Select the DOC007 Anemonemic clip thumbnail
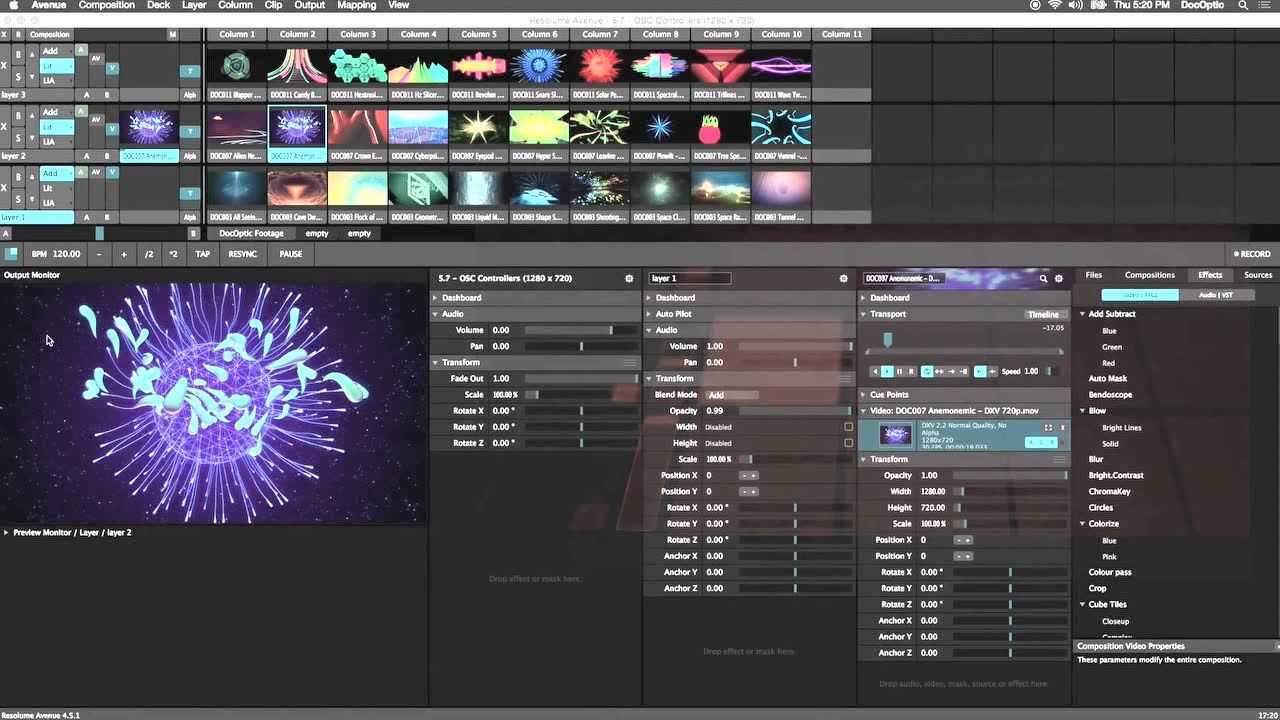This screenshot has height=720, width=1280. 296,128
